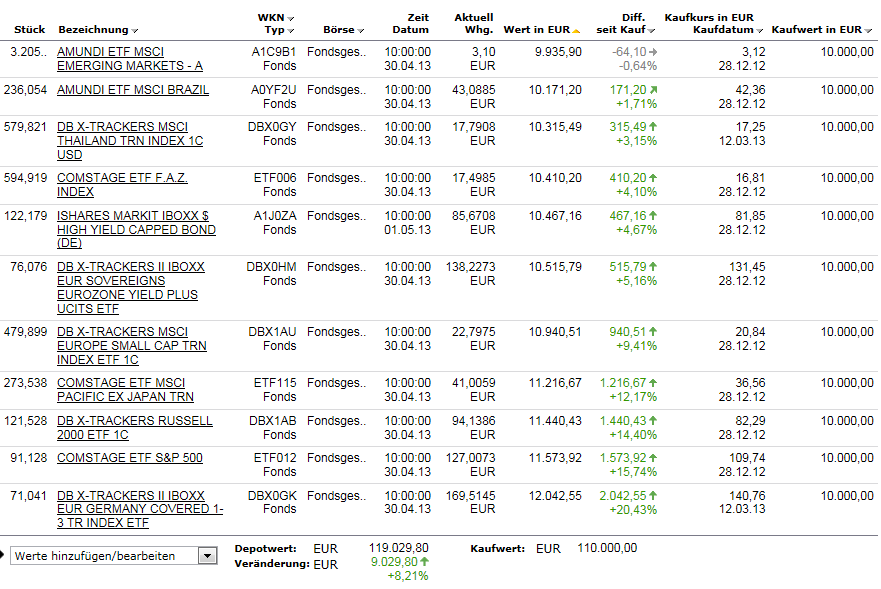Sort by Bezeichnung column arrow
This screenshot has width=881, height=589.
134,30
